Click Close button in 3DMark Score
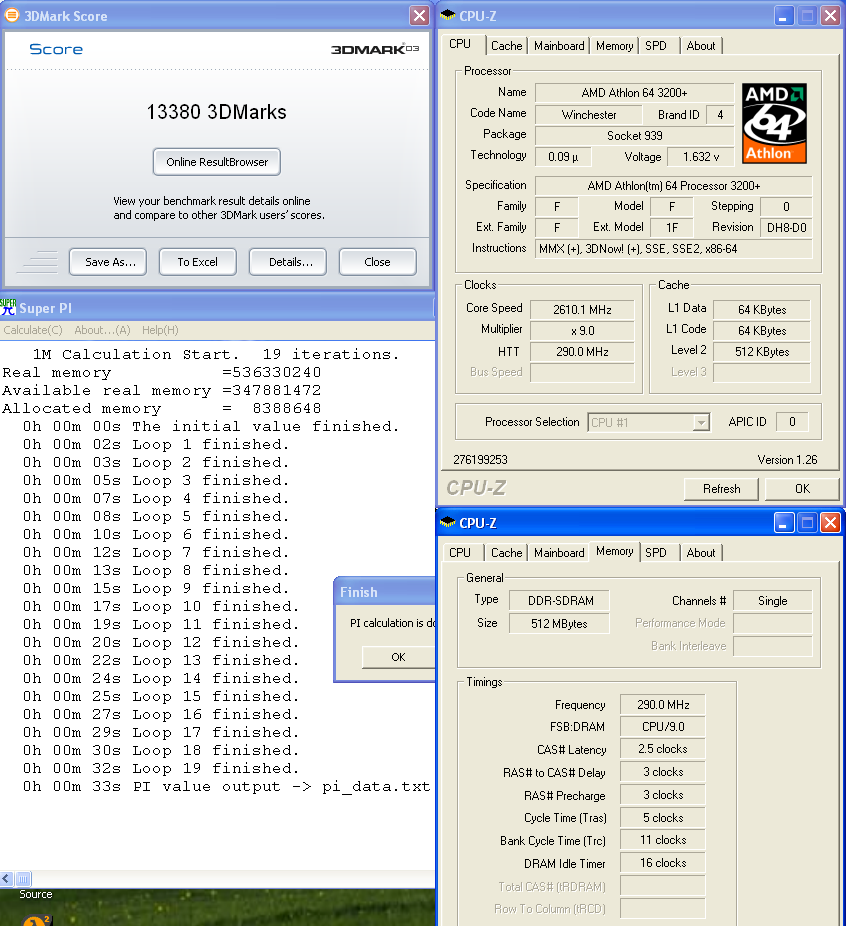Image resolution: width=846 pixels, height=926 pixels. (x=378, y=262)
